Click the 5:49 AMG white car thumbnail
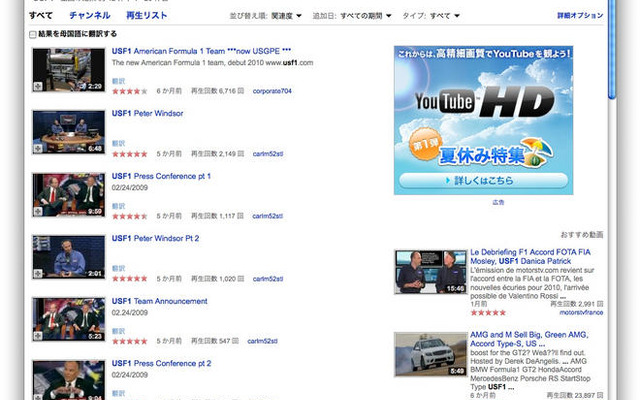Viewport: 640px width, 400px height. tap(431, 354)
